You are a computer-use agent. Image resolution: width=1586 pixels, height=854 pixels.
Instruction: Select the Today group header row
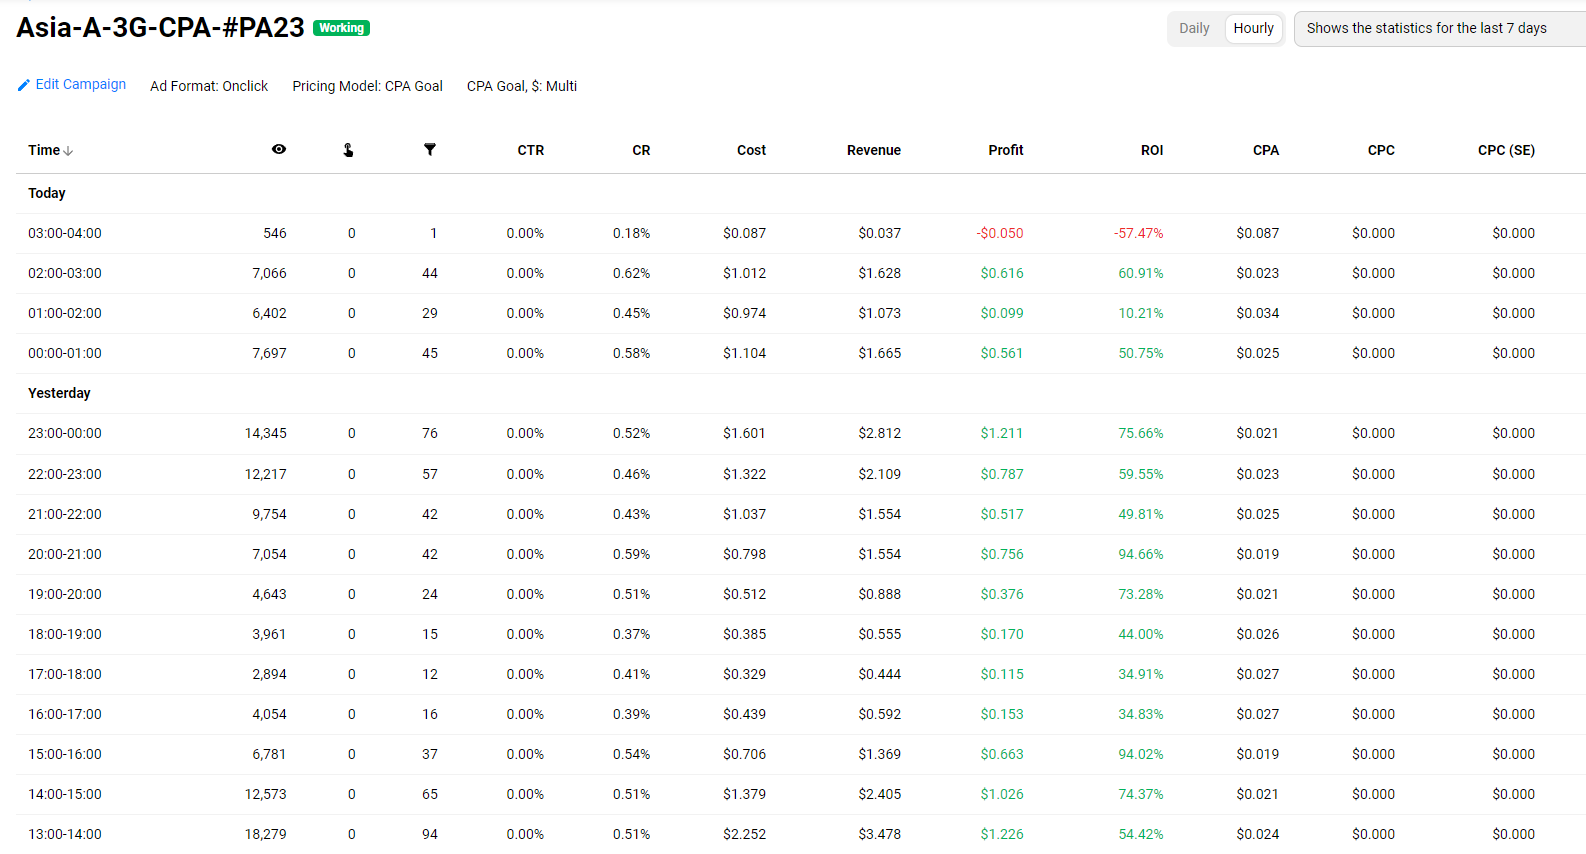[47, 193]
